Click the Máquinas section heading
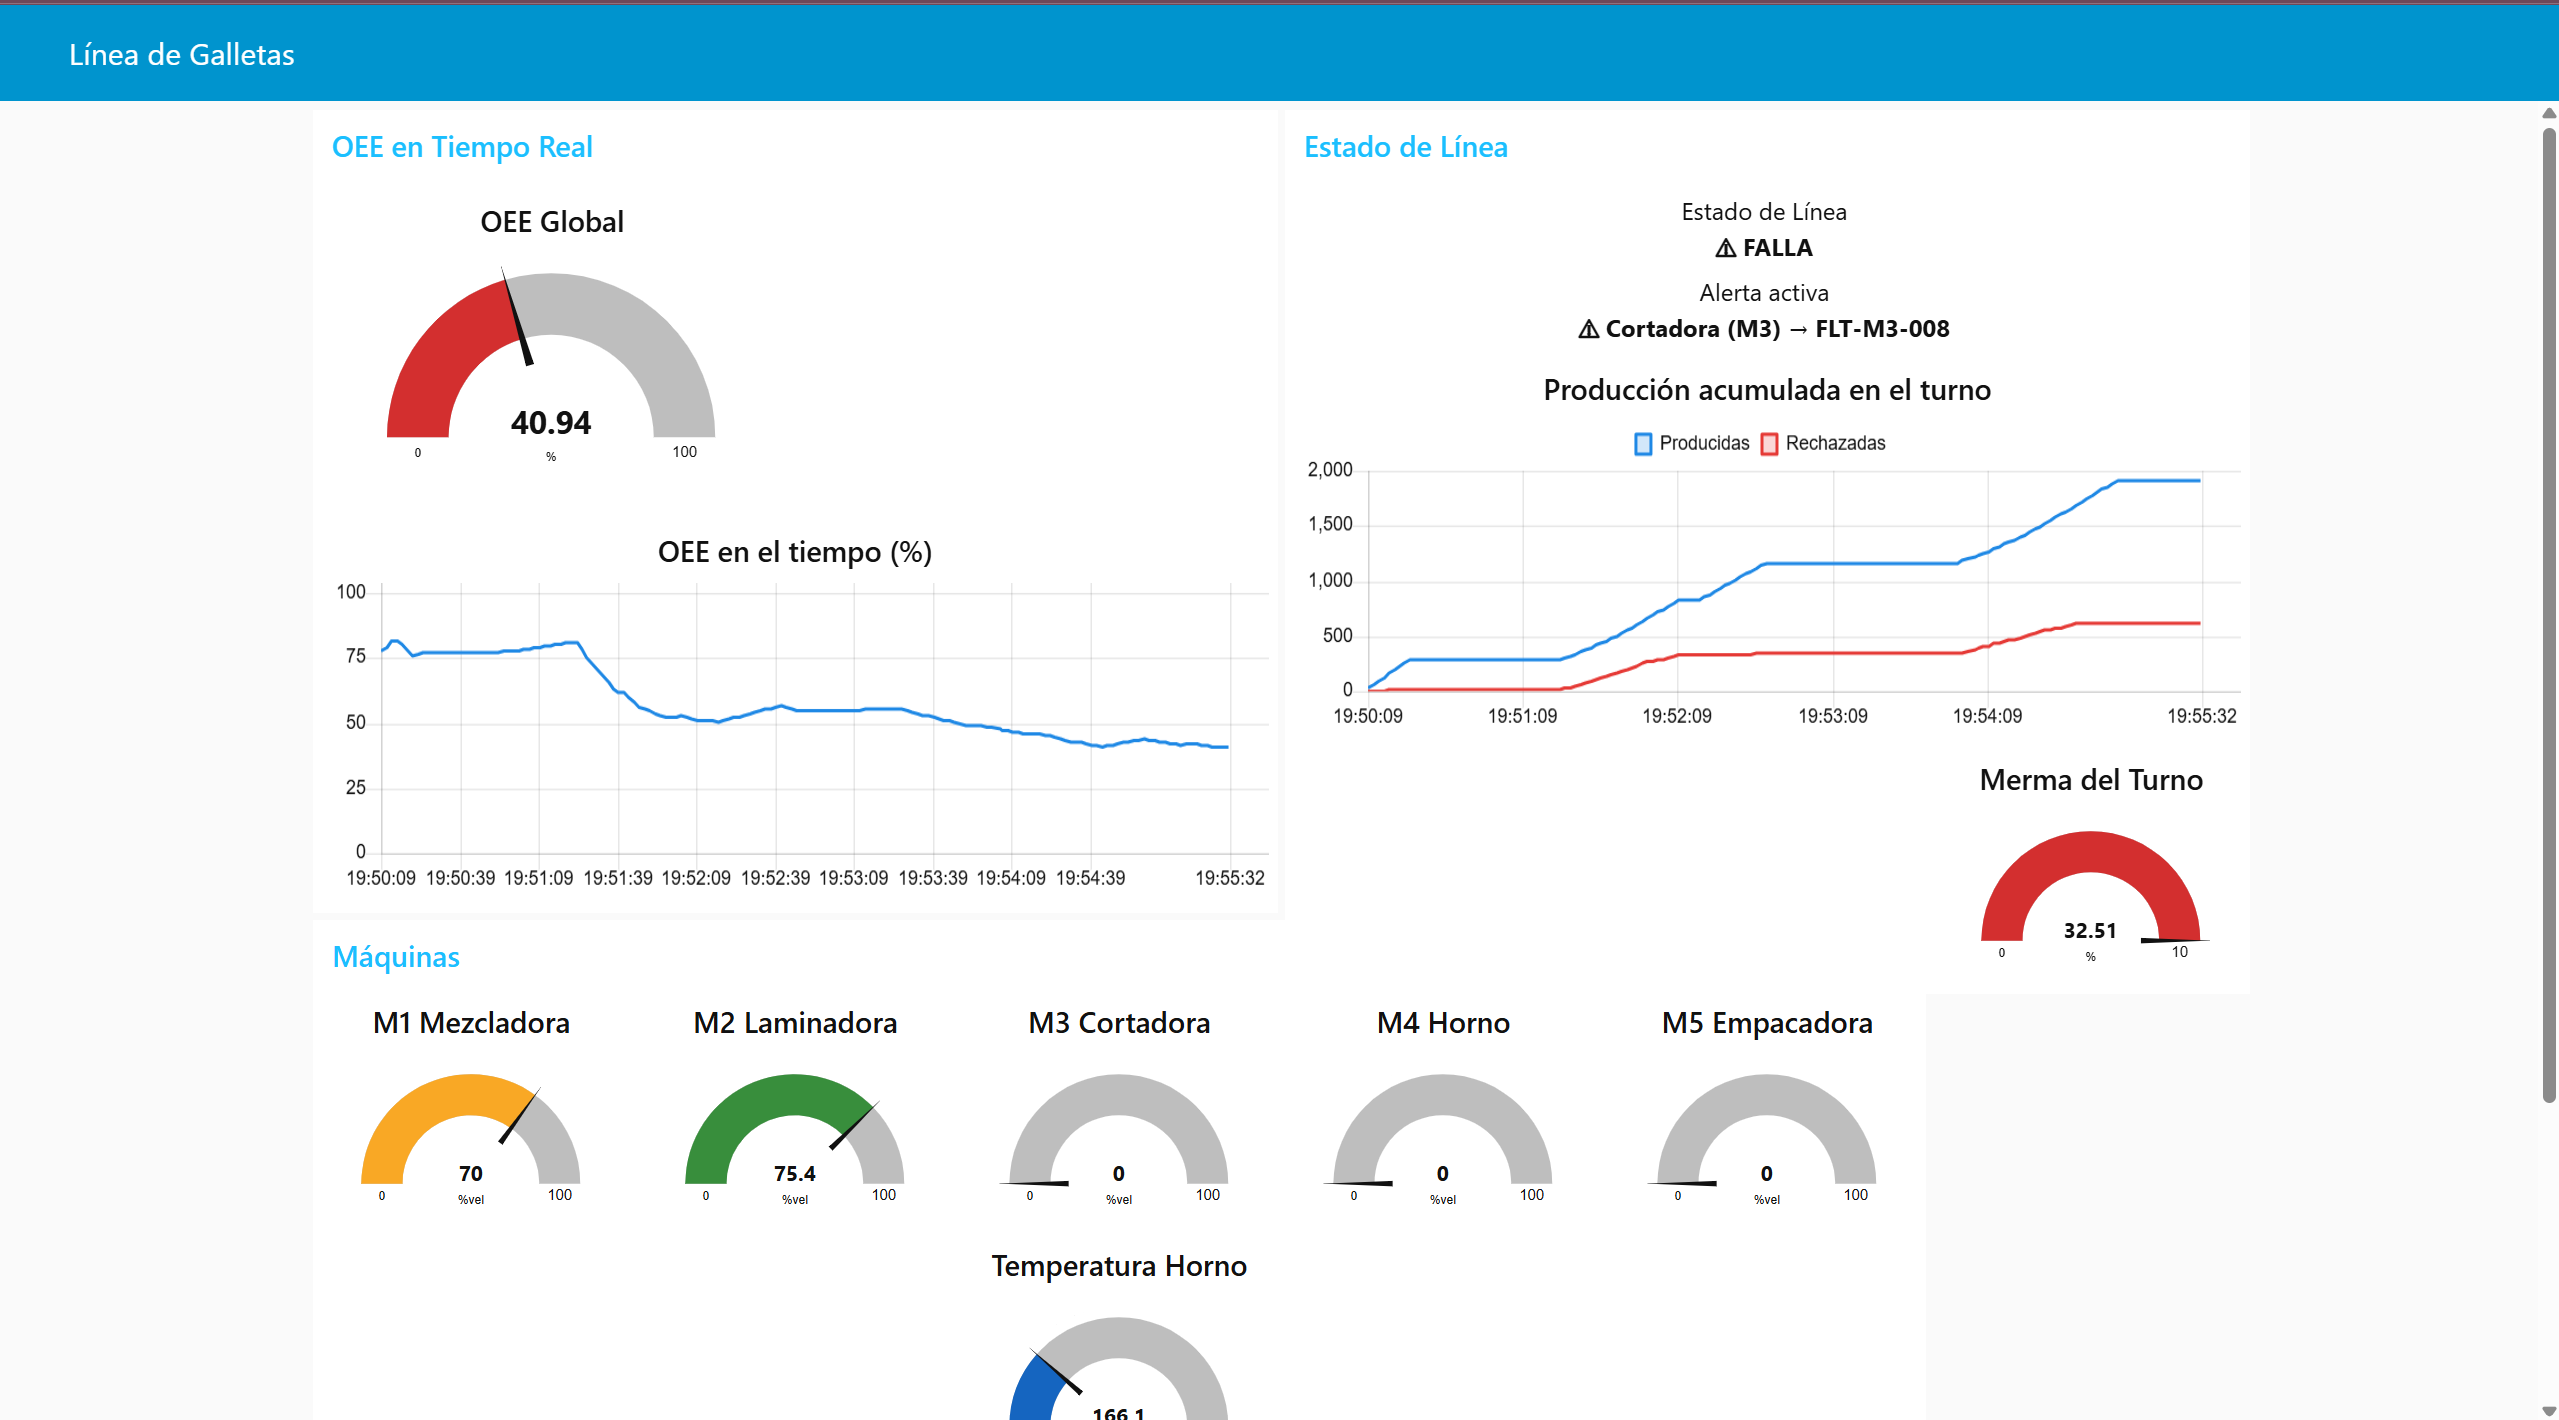This screenshot has height=1420, width=2559. (396, 957)
